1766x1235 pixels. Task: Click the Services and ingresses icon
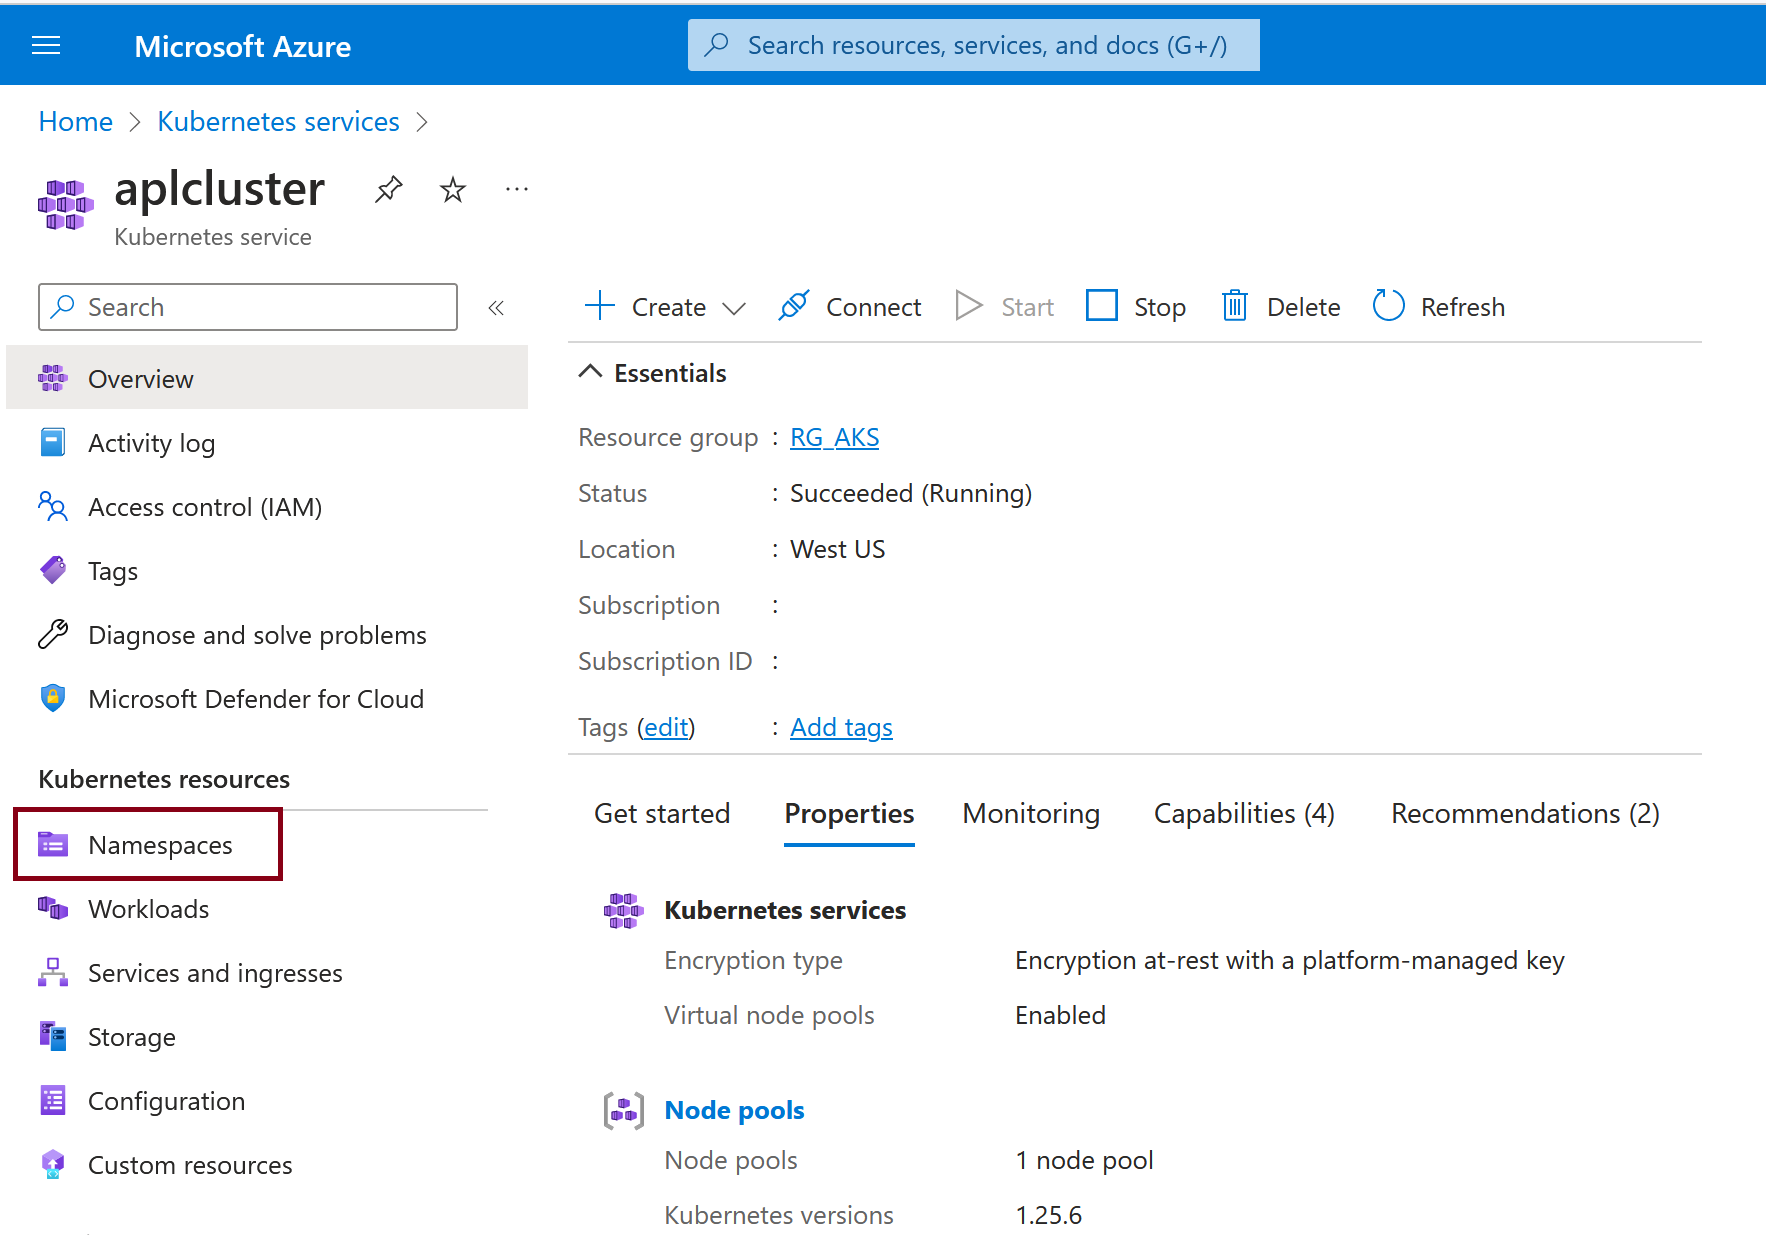coord(53,972)
